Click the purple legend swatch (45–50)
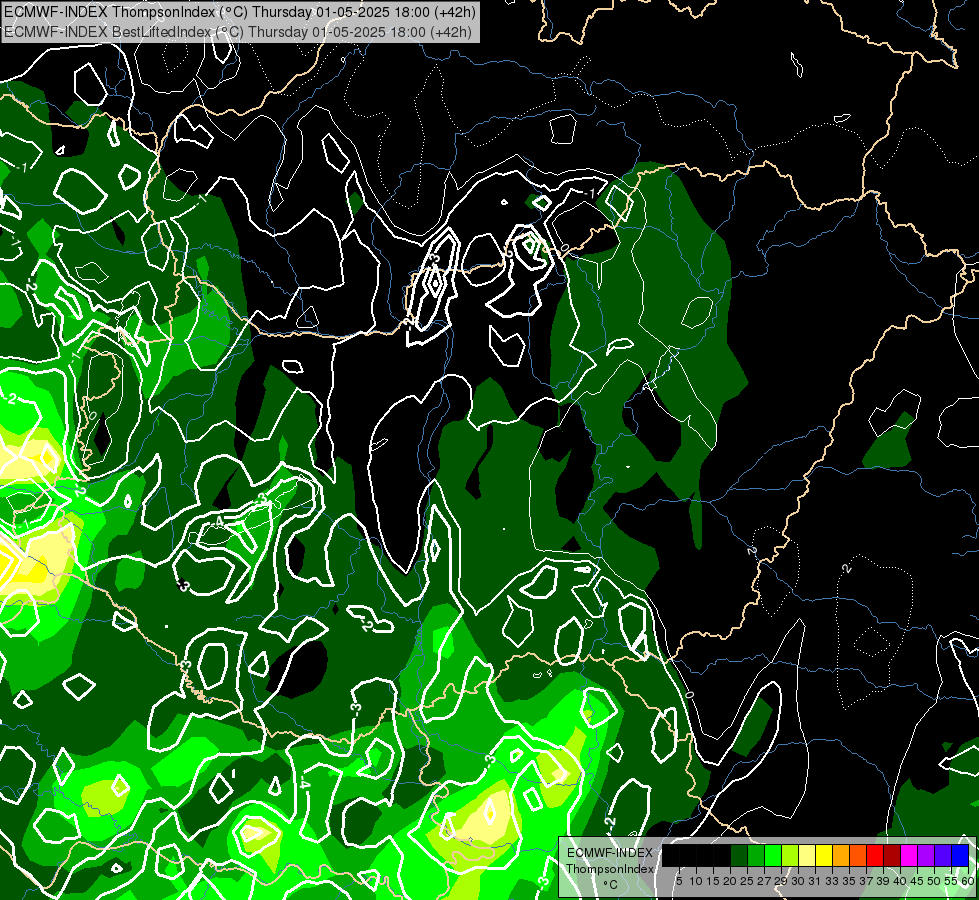The width and height of the screenshot is (979, 900). pos(927,855)
